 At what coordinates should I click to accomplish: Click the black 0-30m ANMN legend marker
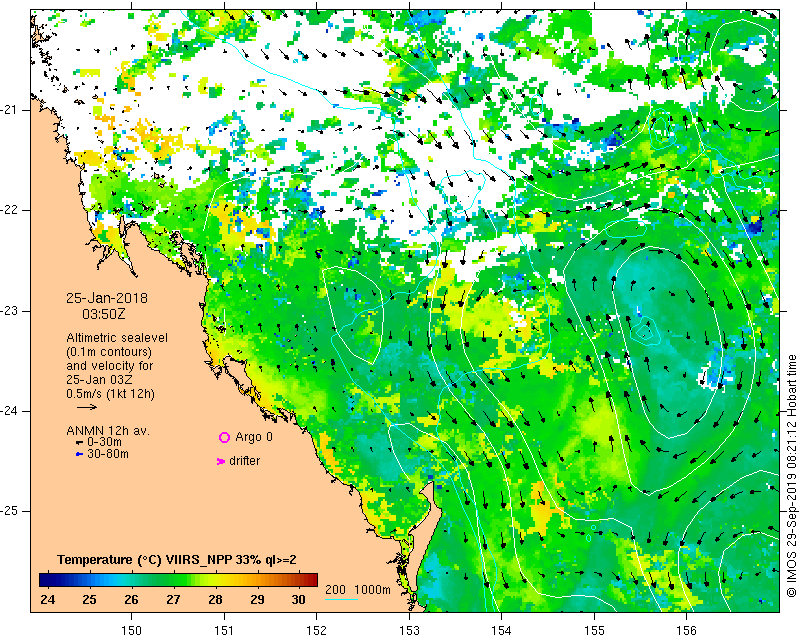(x=79, y=442)
